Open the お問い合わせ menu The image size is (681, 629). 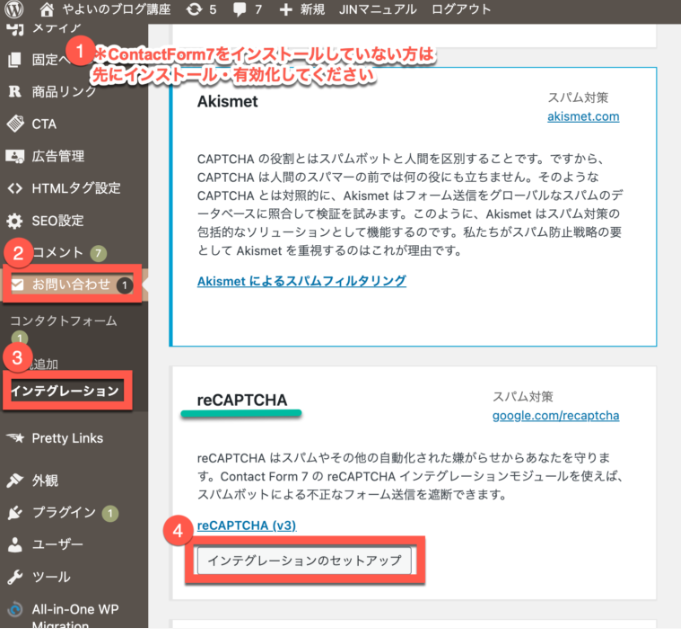(70, 285)
